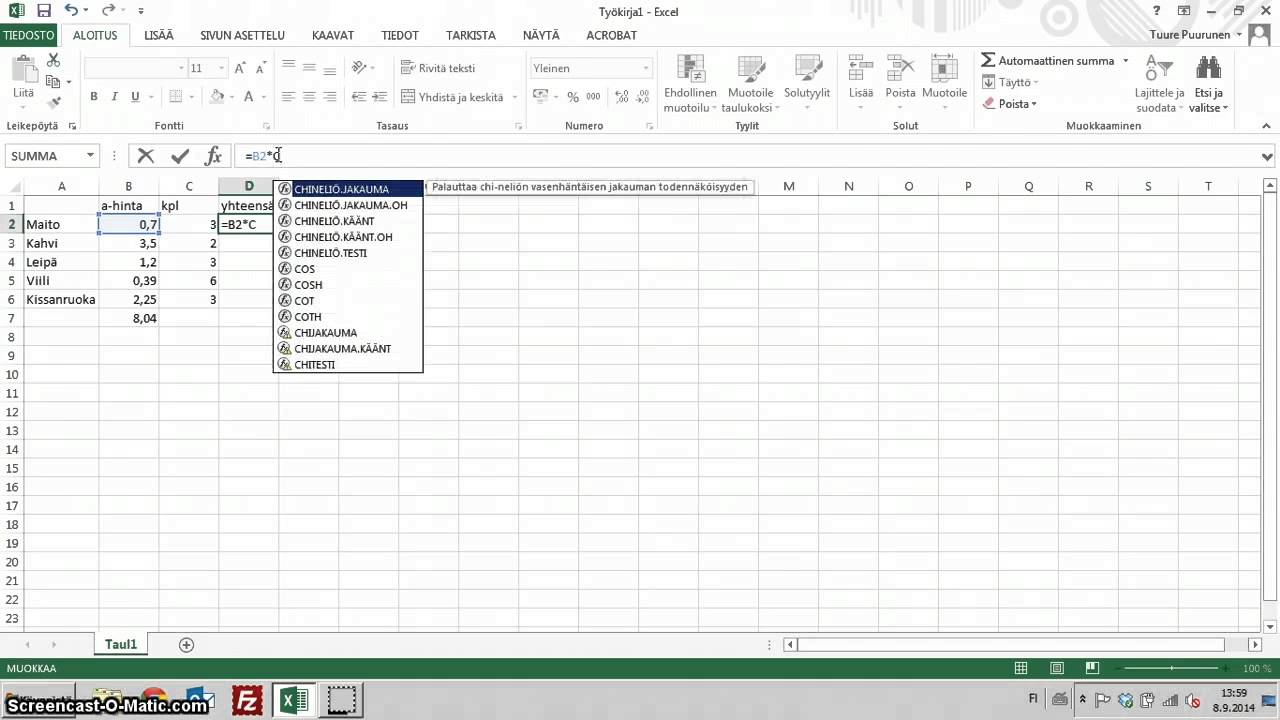Click the increase decimal icon
This screenshot has width=1280, height=720.
(x=621, y=97)
